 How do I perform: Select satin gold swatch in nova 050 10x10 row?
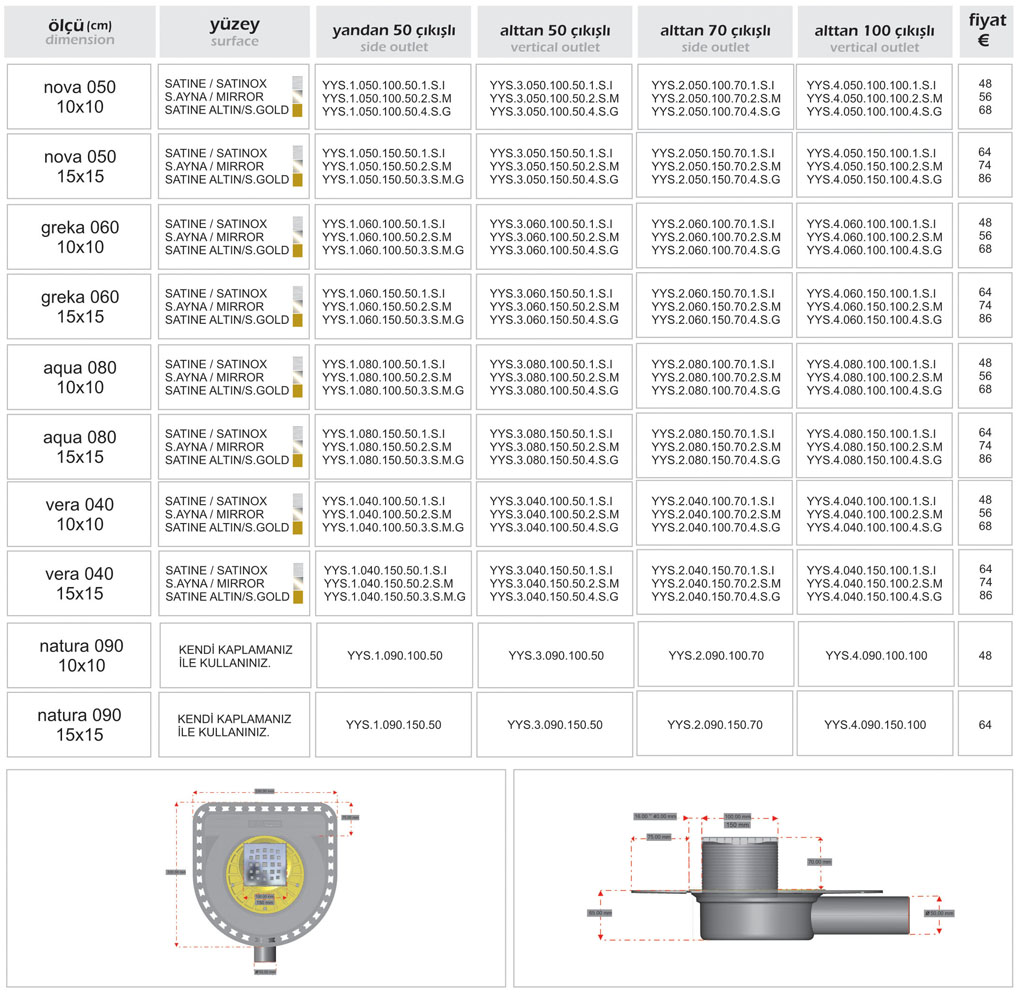pos(297,111)
